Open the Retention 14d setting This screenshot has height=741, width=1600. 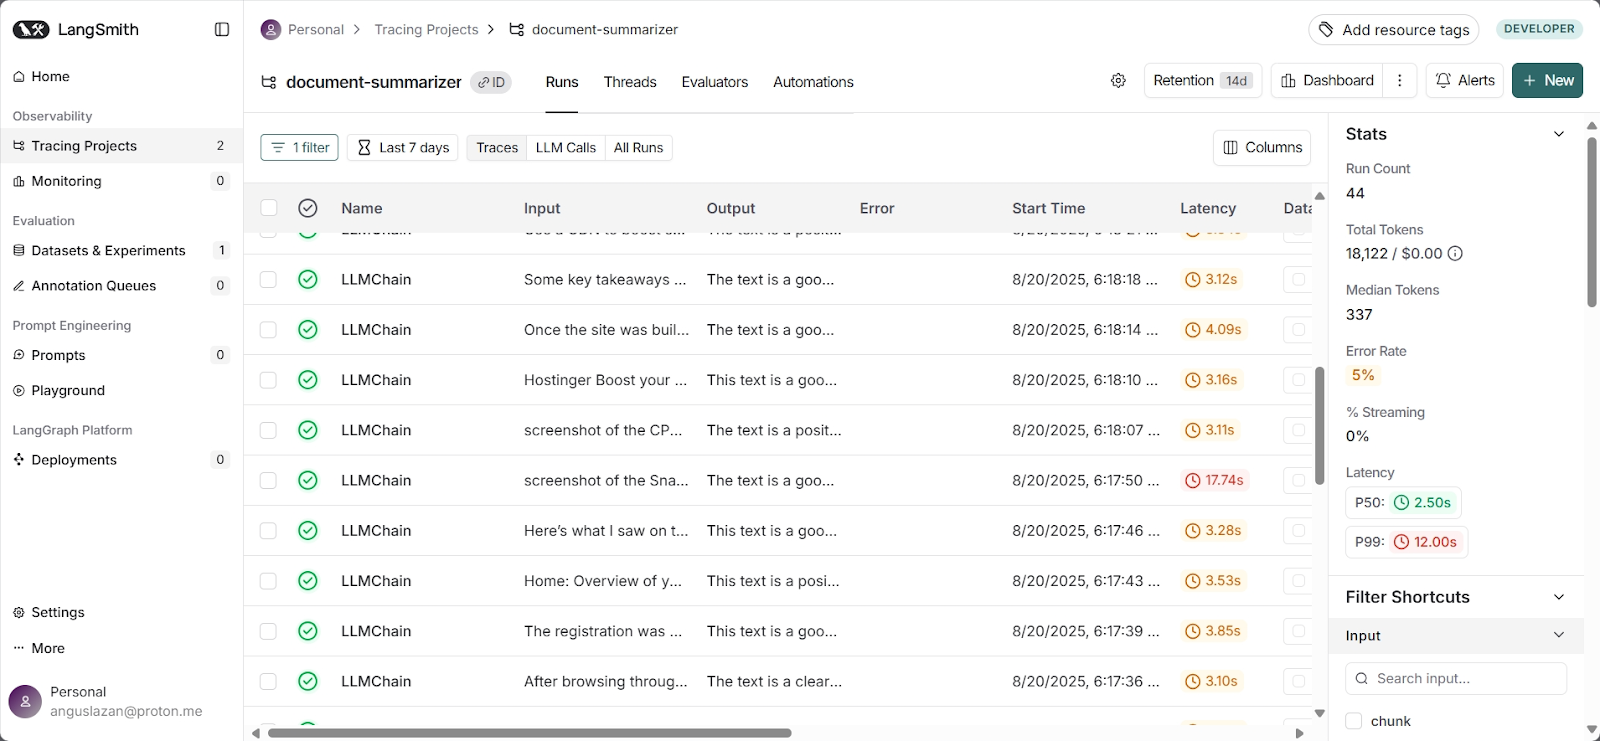coord(1202,81)
